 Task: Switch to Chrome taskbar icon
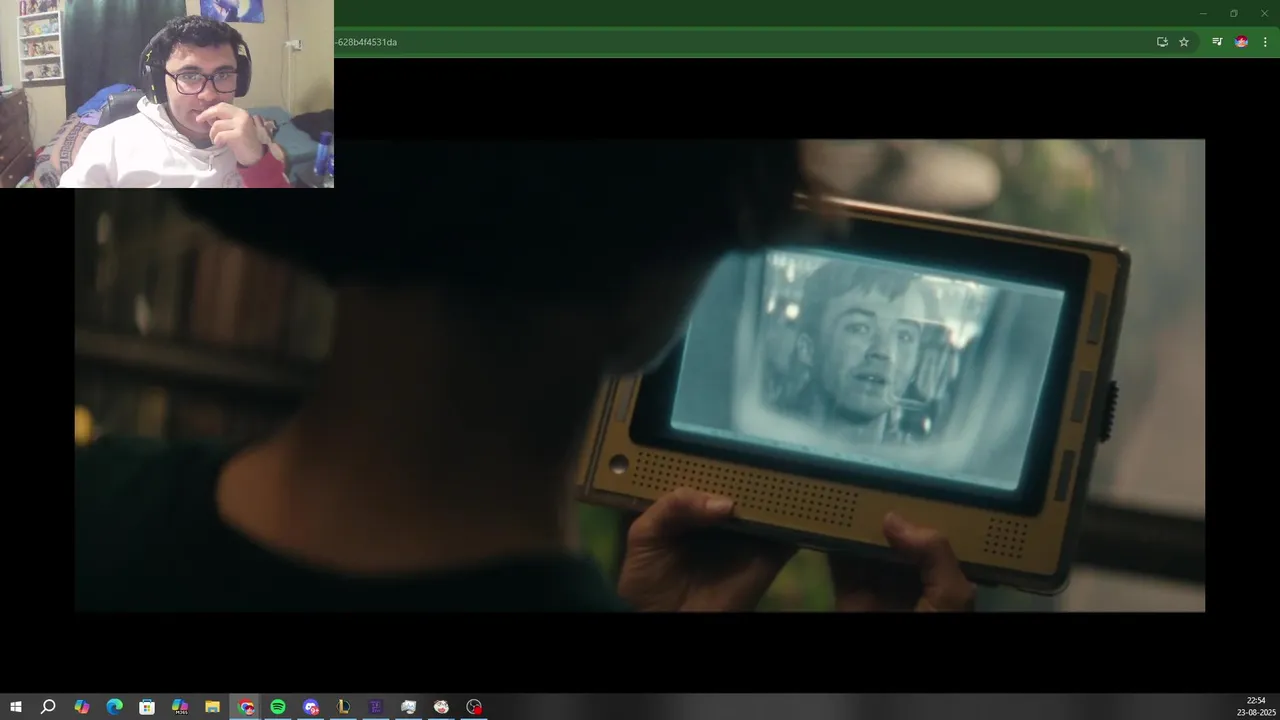pyautogui.click(x=246, y=707)
